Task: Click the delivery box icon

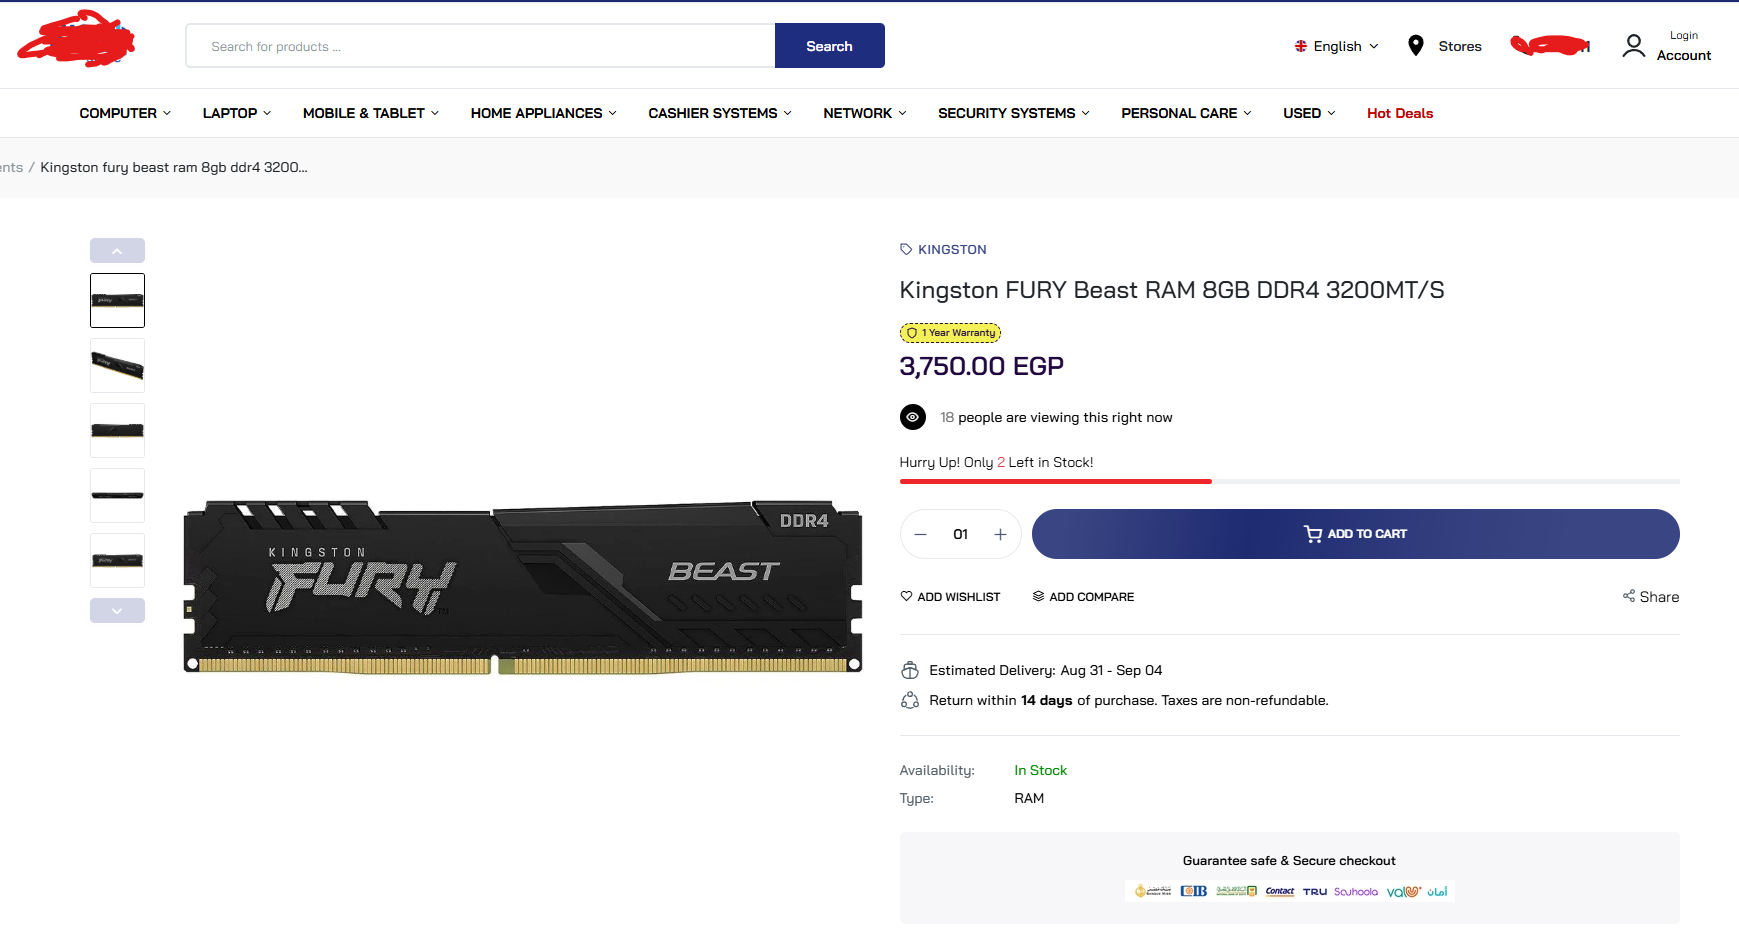Action: (910, 670)
